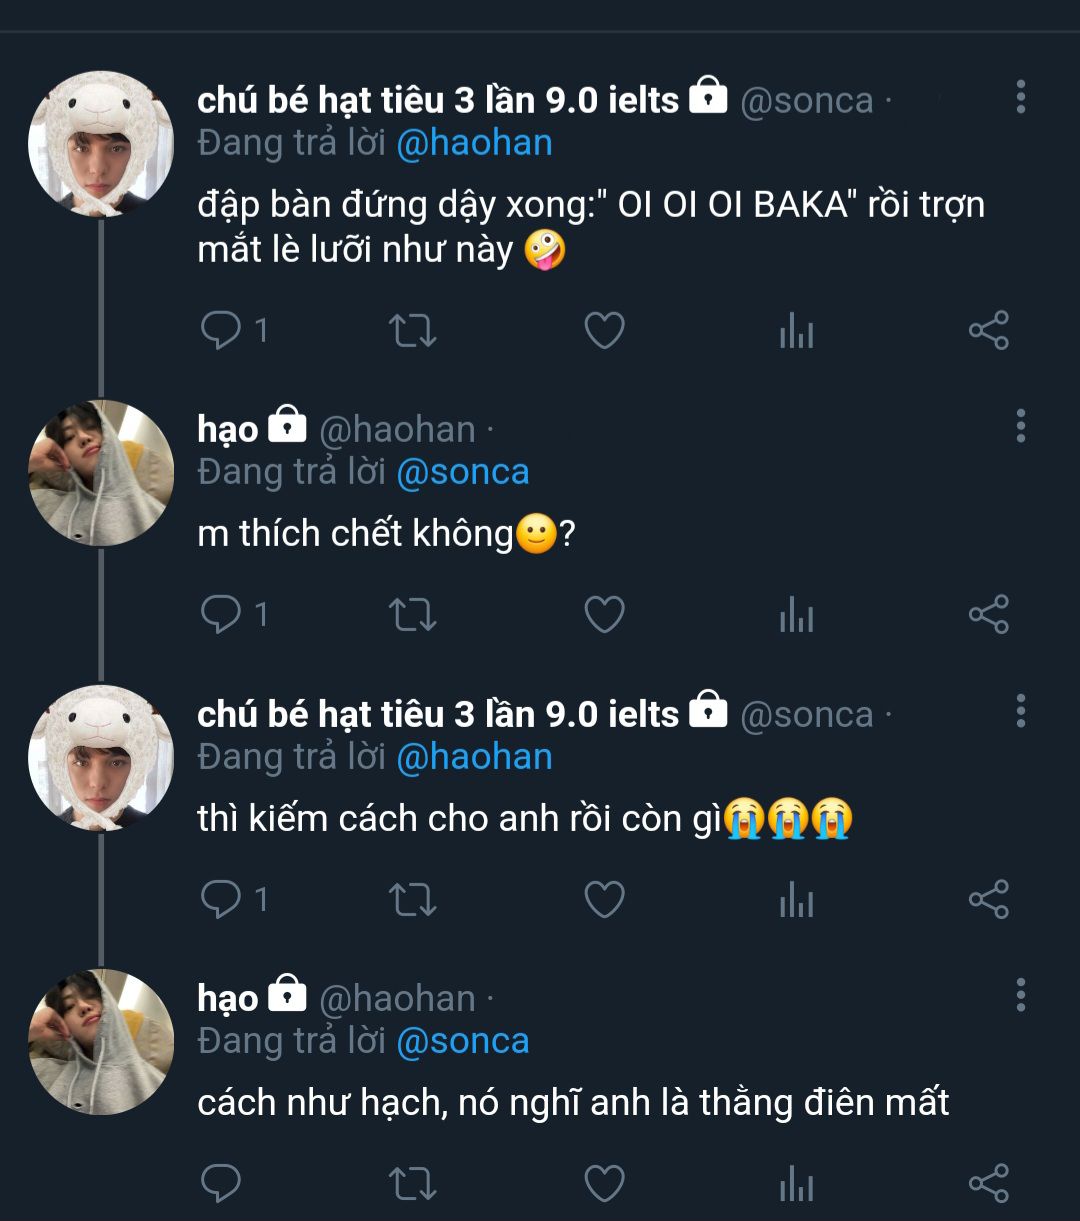The height and width of the screenshot is (1221, 1080).
Task: Reply to the "OI OI OI BAKA" tweet
Action: click(x=221, y=330)
